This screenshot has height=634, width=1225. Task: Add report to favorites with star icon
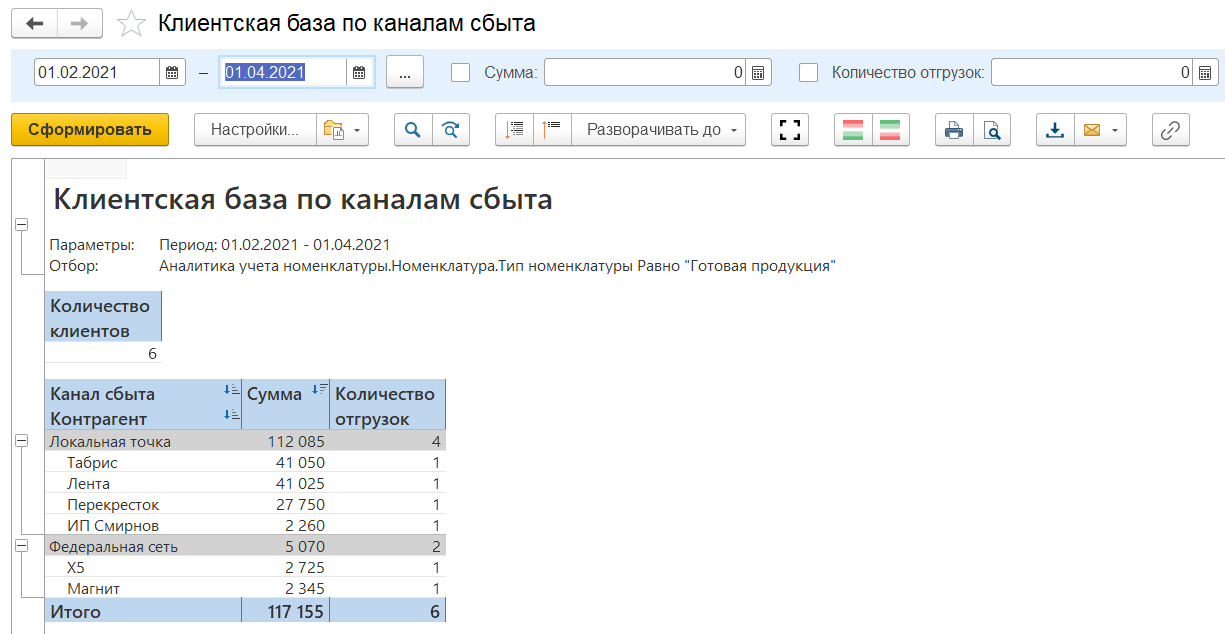point(132,23)
